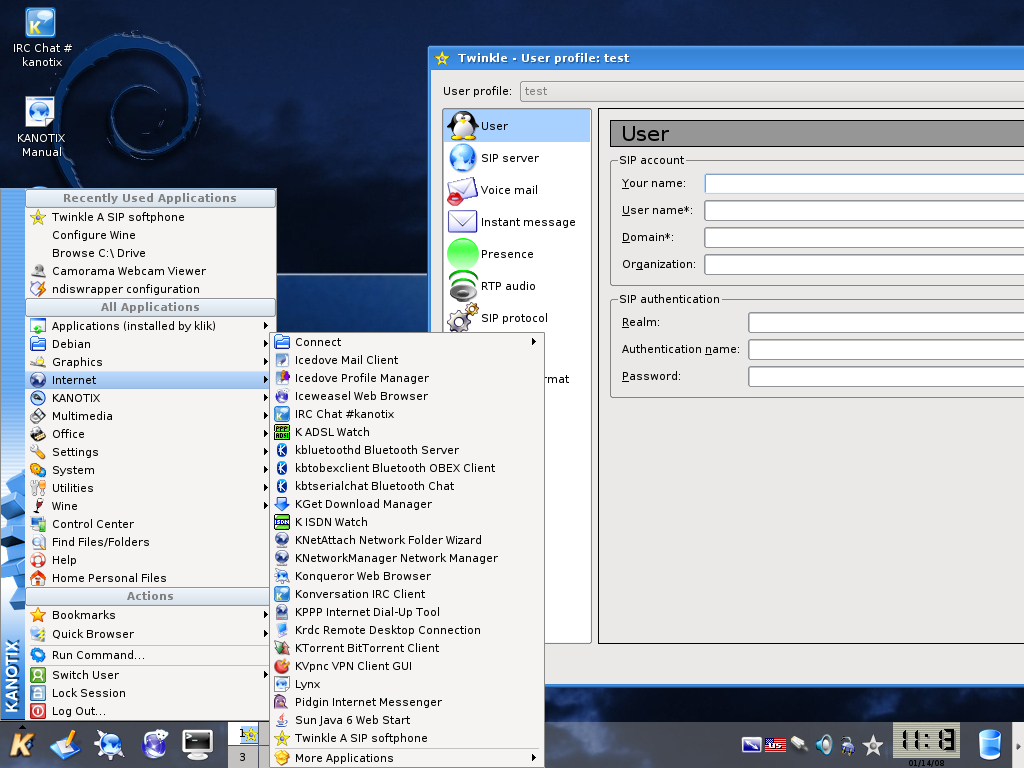The width and height of the screenshot is (1024, 768).
Task: Expand the Graphics submenu
Action: click(x=150, y=362)
